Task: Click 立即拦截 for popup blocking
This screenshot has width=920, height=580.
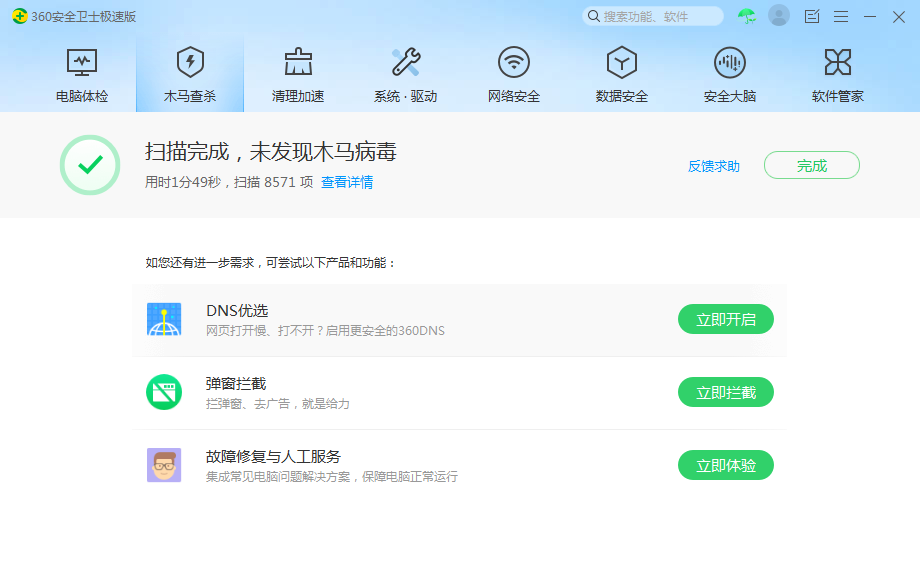Action: (726, 392)
